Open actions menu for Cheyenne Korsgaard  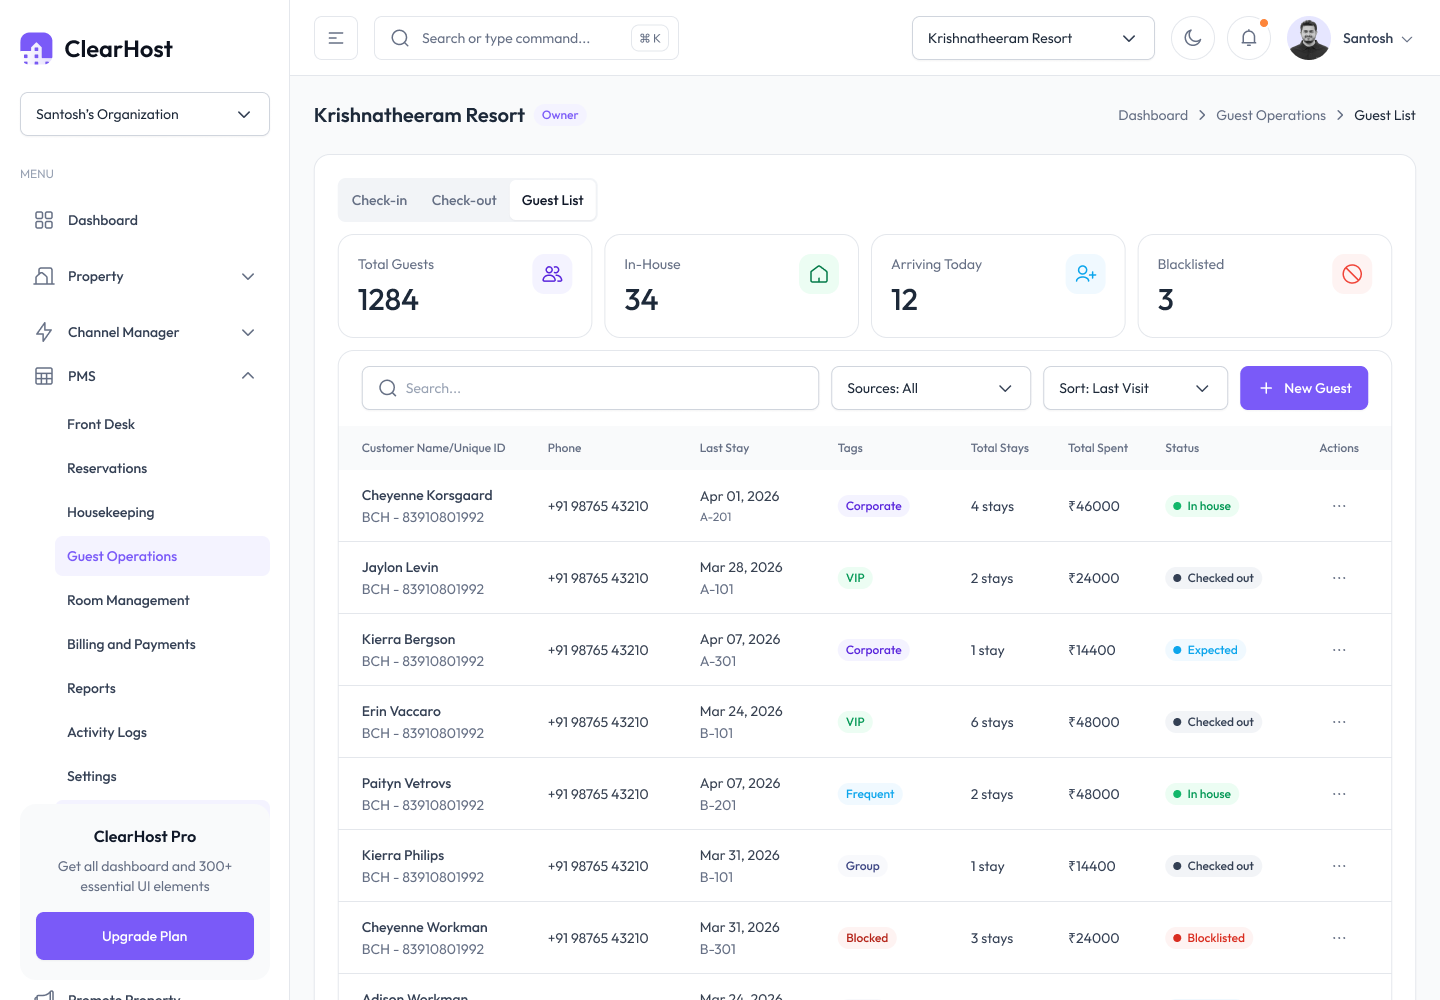[1339, 506]
